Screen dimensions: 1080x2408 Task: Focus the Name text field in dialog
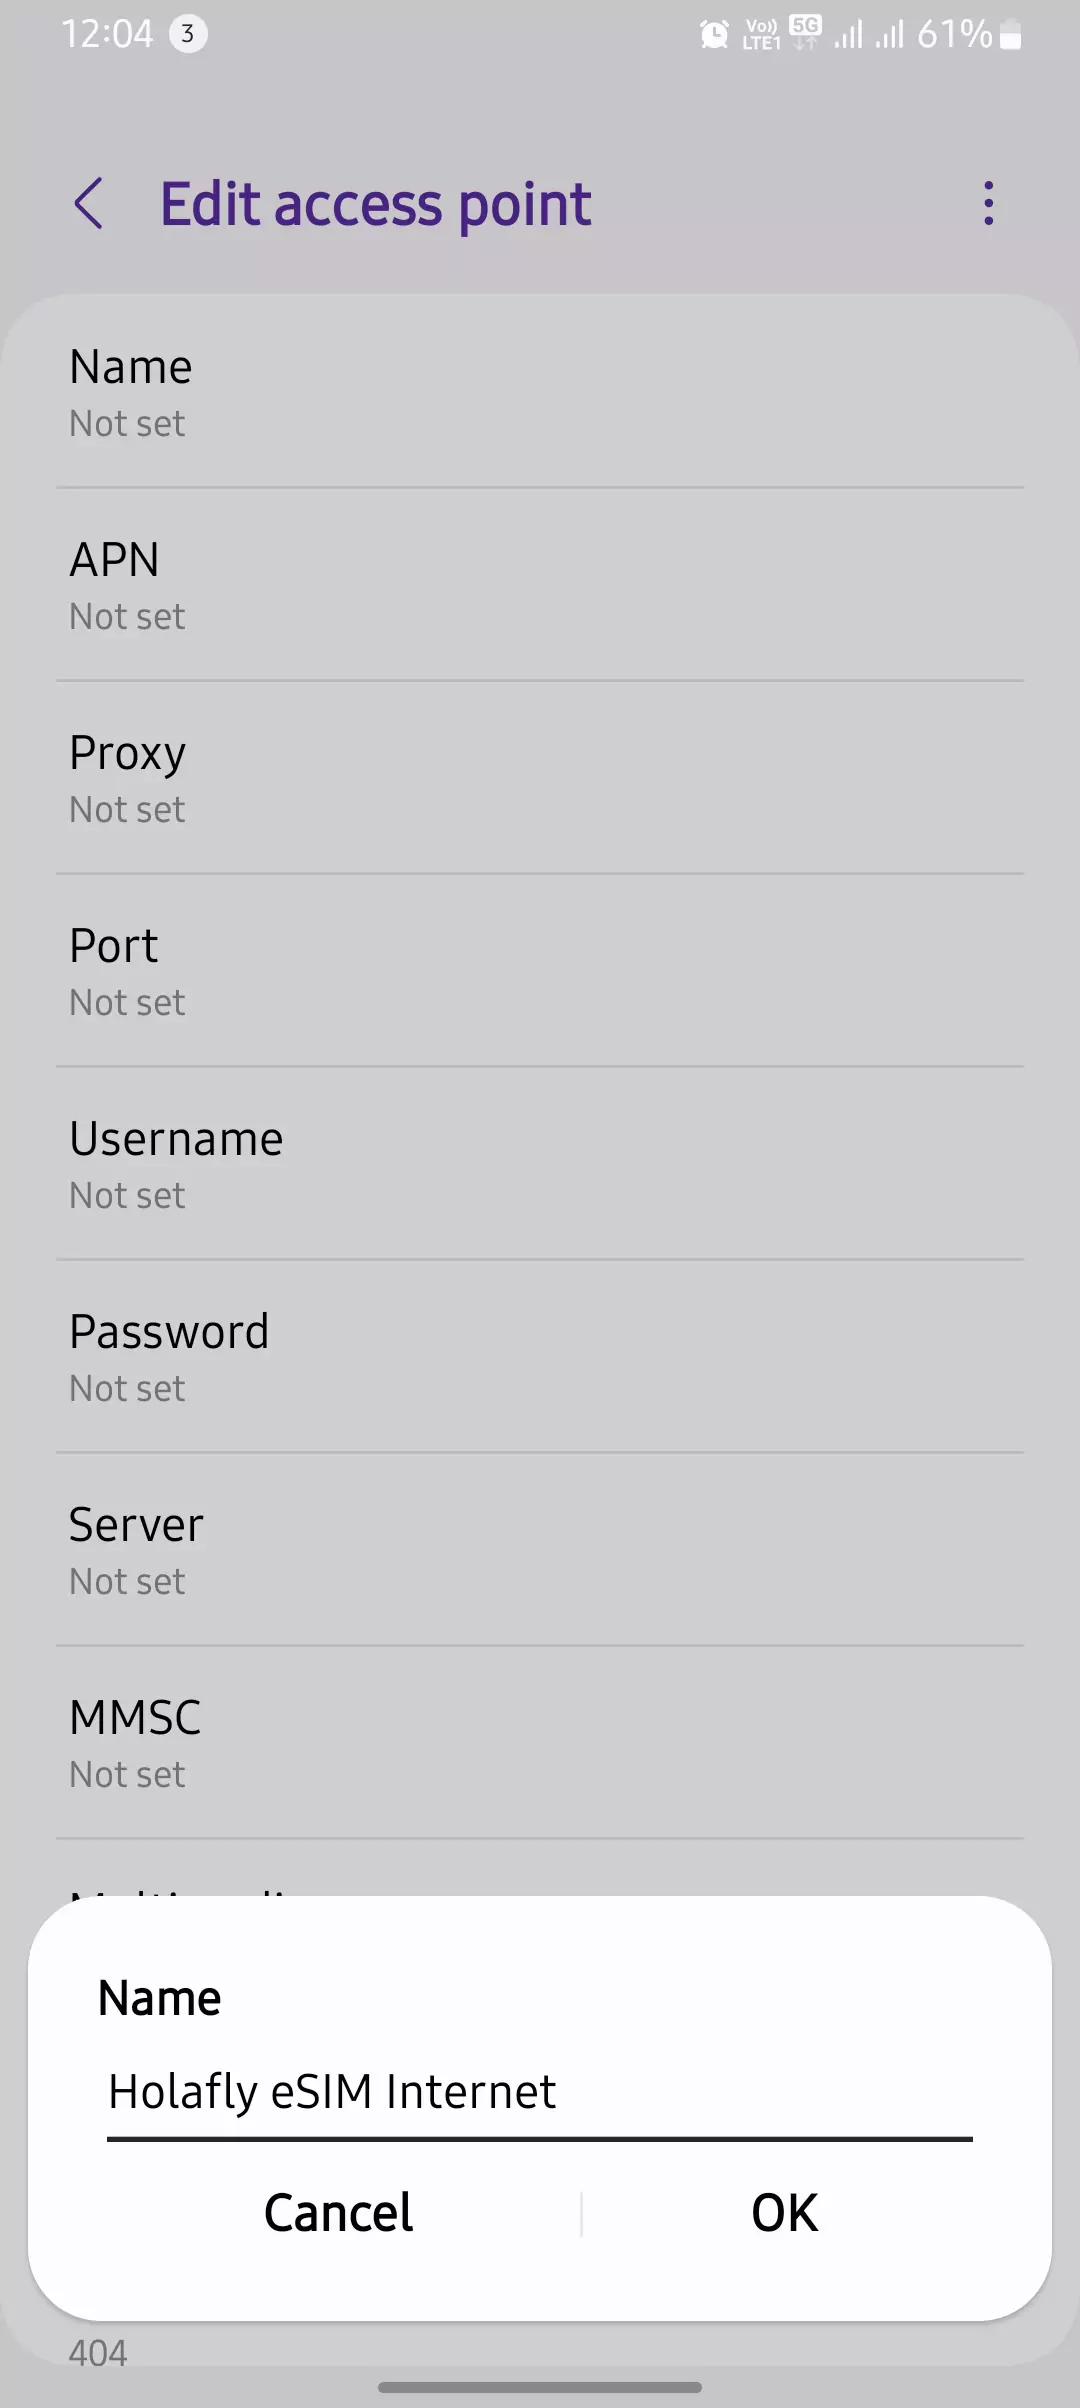pyautogui.click(x=540, y=2092)
